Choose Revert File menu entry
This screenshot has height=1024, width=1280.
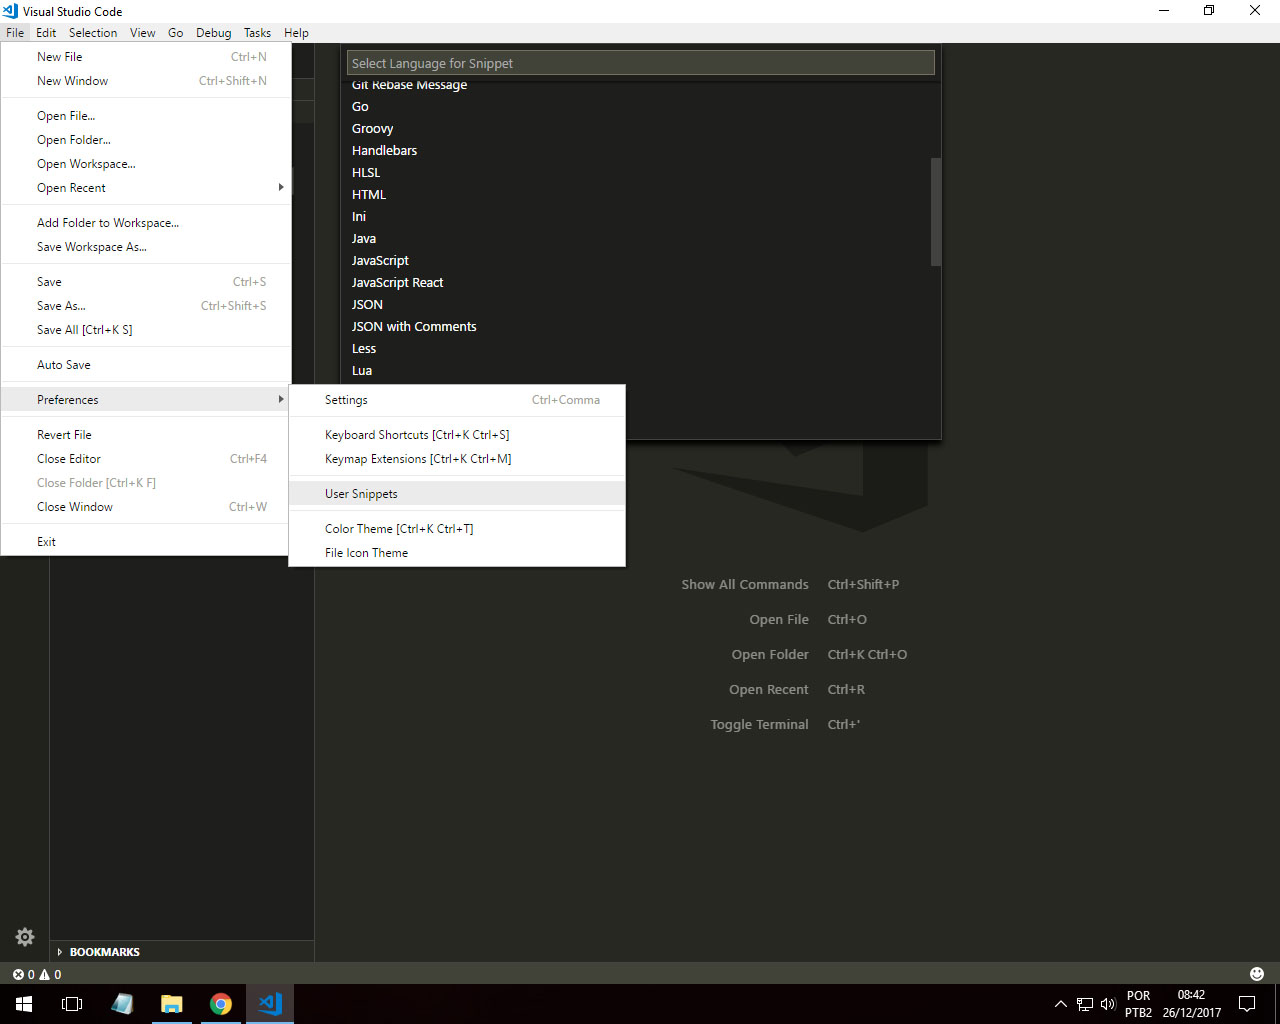click(x=146, y=435)
